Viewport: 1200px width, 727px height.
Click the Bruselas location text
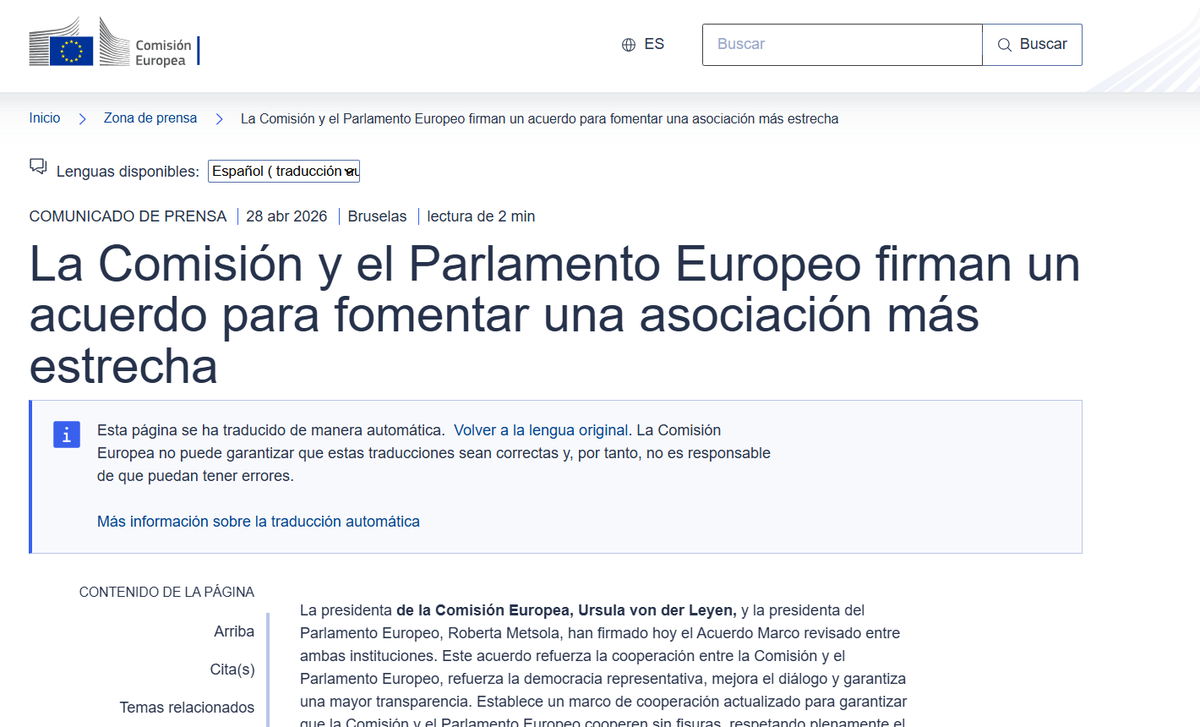[x=377, y=216]
